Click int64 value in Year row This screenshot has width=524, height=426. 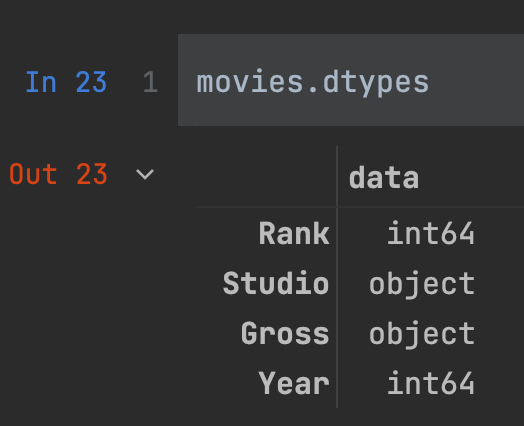coord(431,383)
